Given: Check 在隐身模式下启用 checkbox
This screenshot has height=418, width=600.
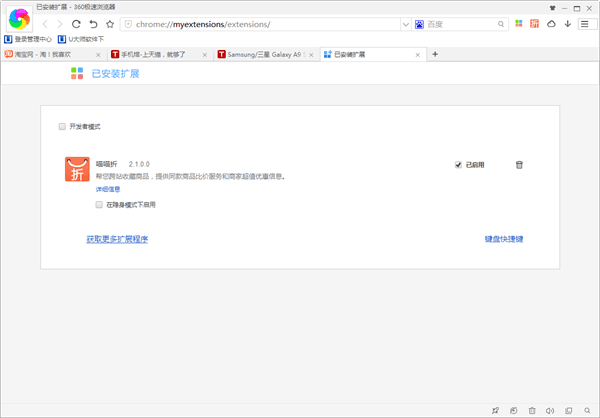Looking at the screenshot, I should pyautogui.click(x=99, y=204).
